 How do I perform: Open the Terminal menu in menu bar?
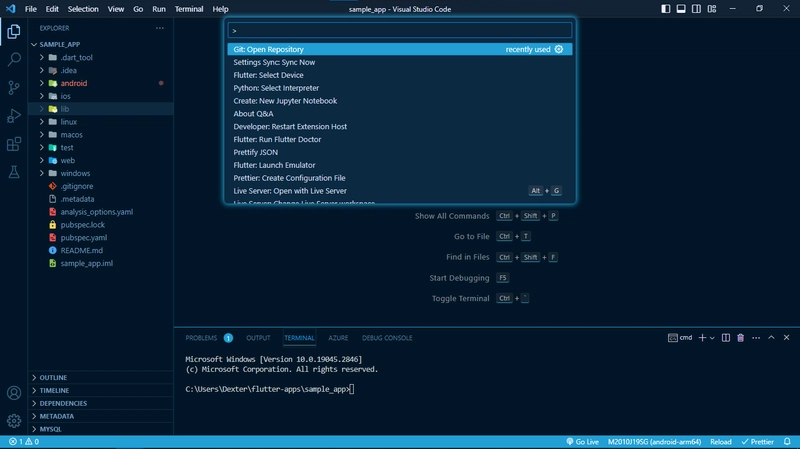coord(188,8)
